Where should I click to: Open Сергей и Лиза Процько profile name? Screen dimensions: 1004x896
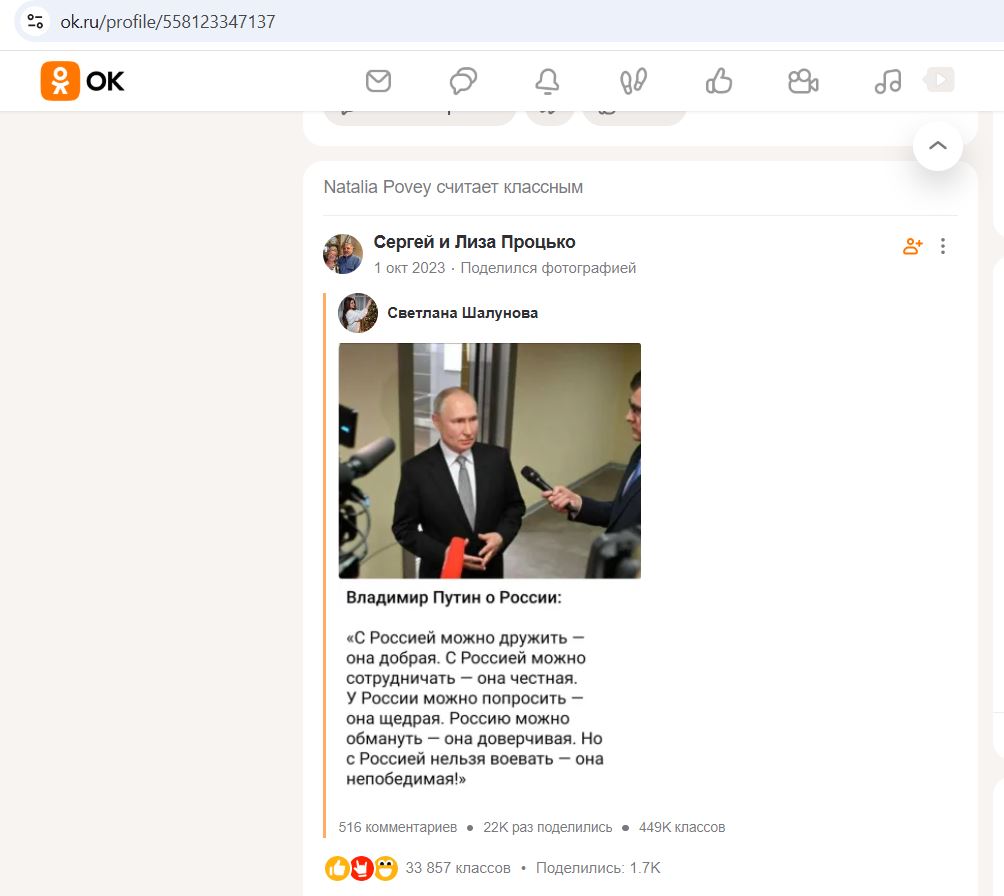coord(474,242)
